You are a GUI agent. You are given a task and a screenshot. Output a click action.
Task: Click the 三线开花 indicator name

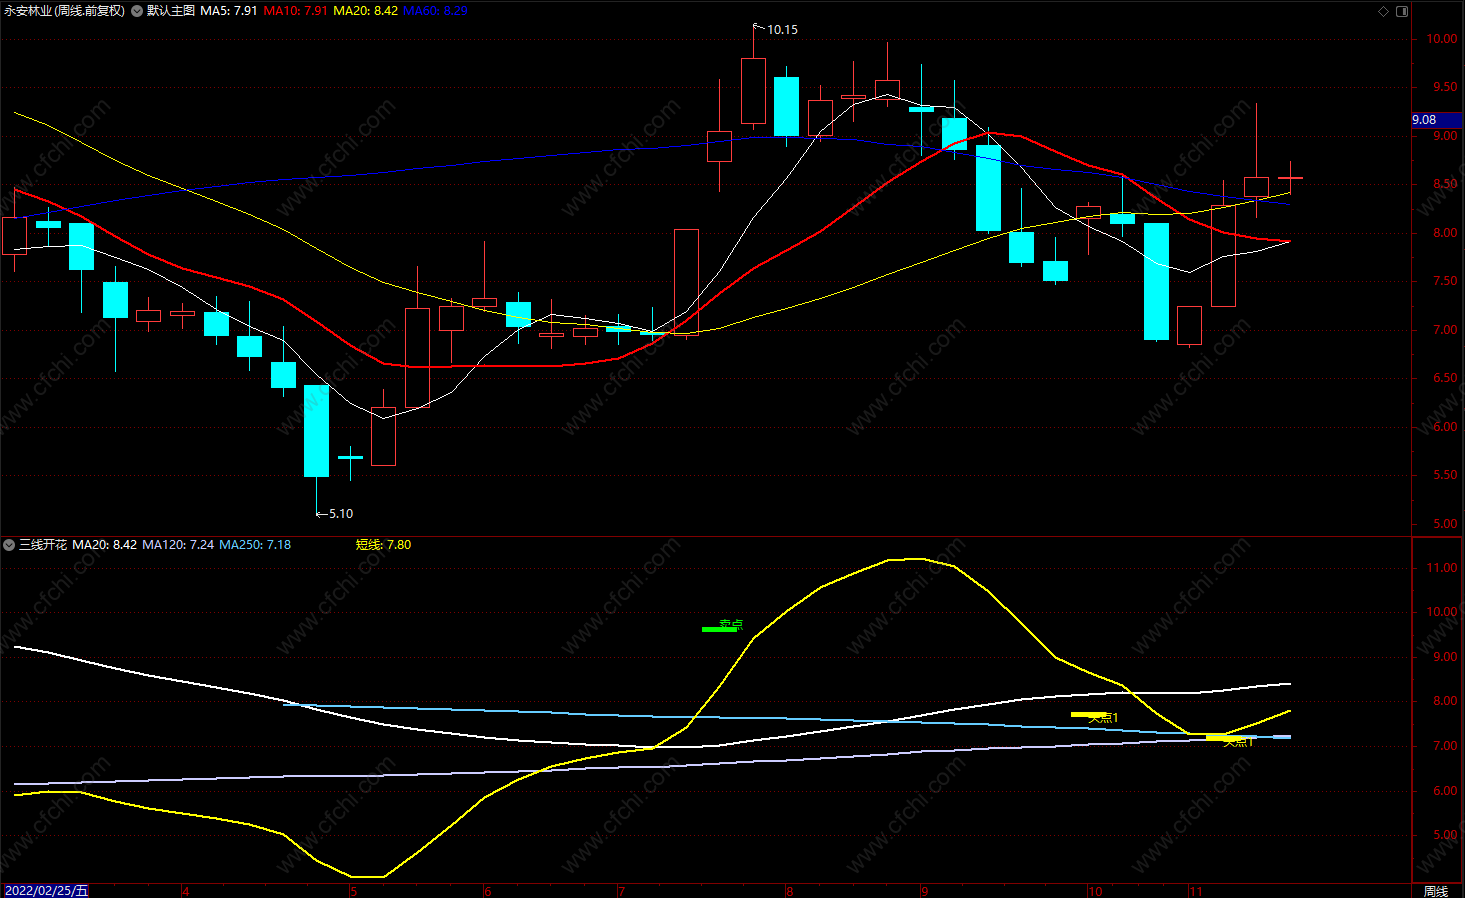43,545
